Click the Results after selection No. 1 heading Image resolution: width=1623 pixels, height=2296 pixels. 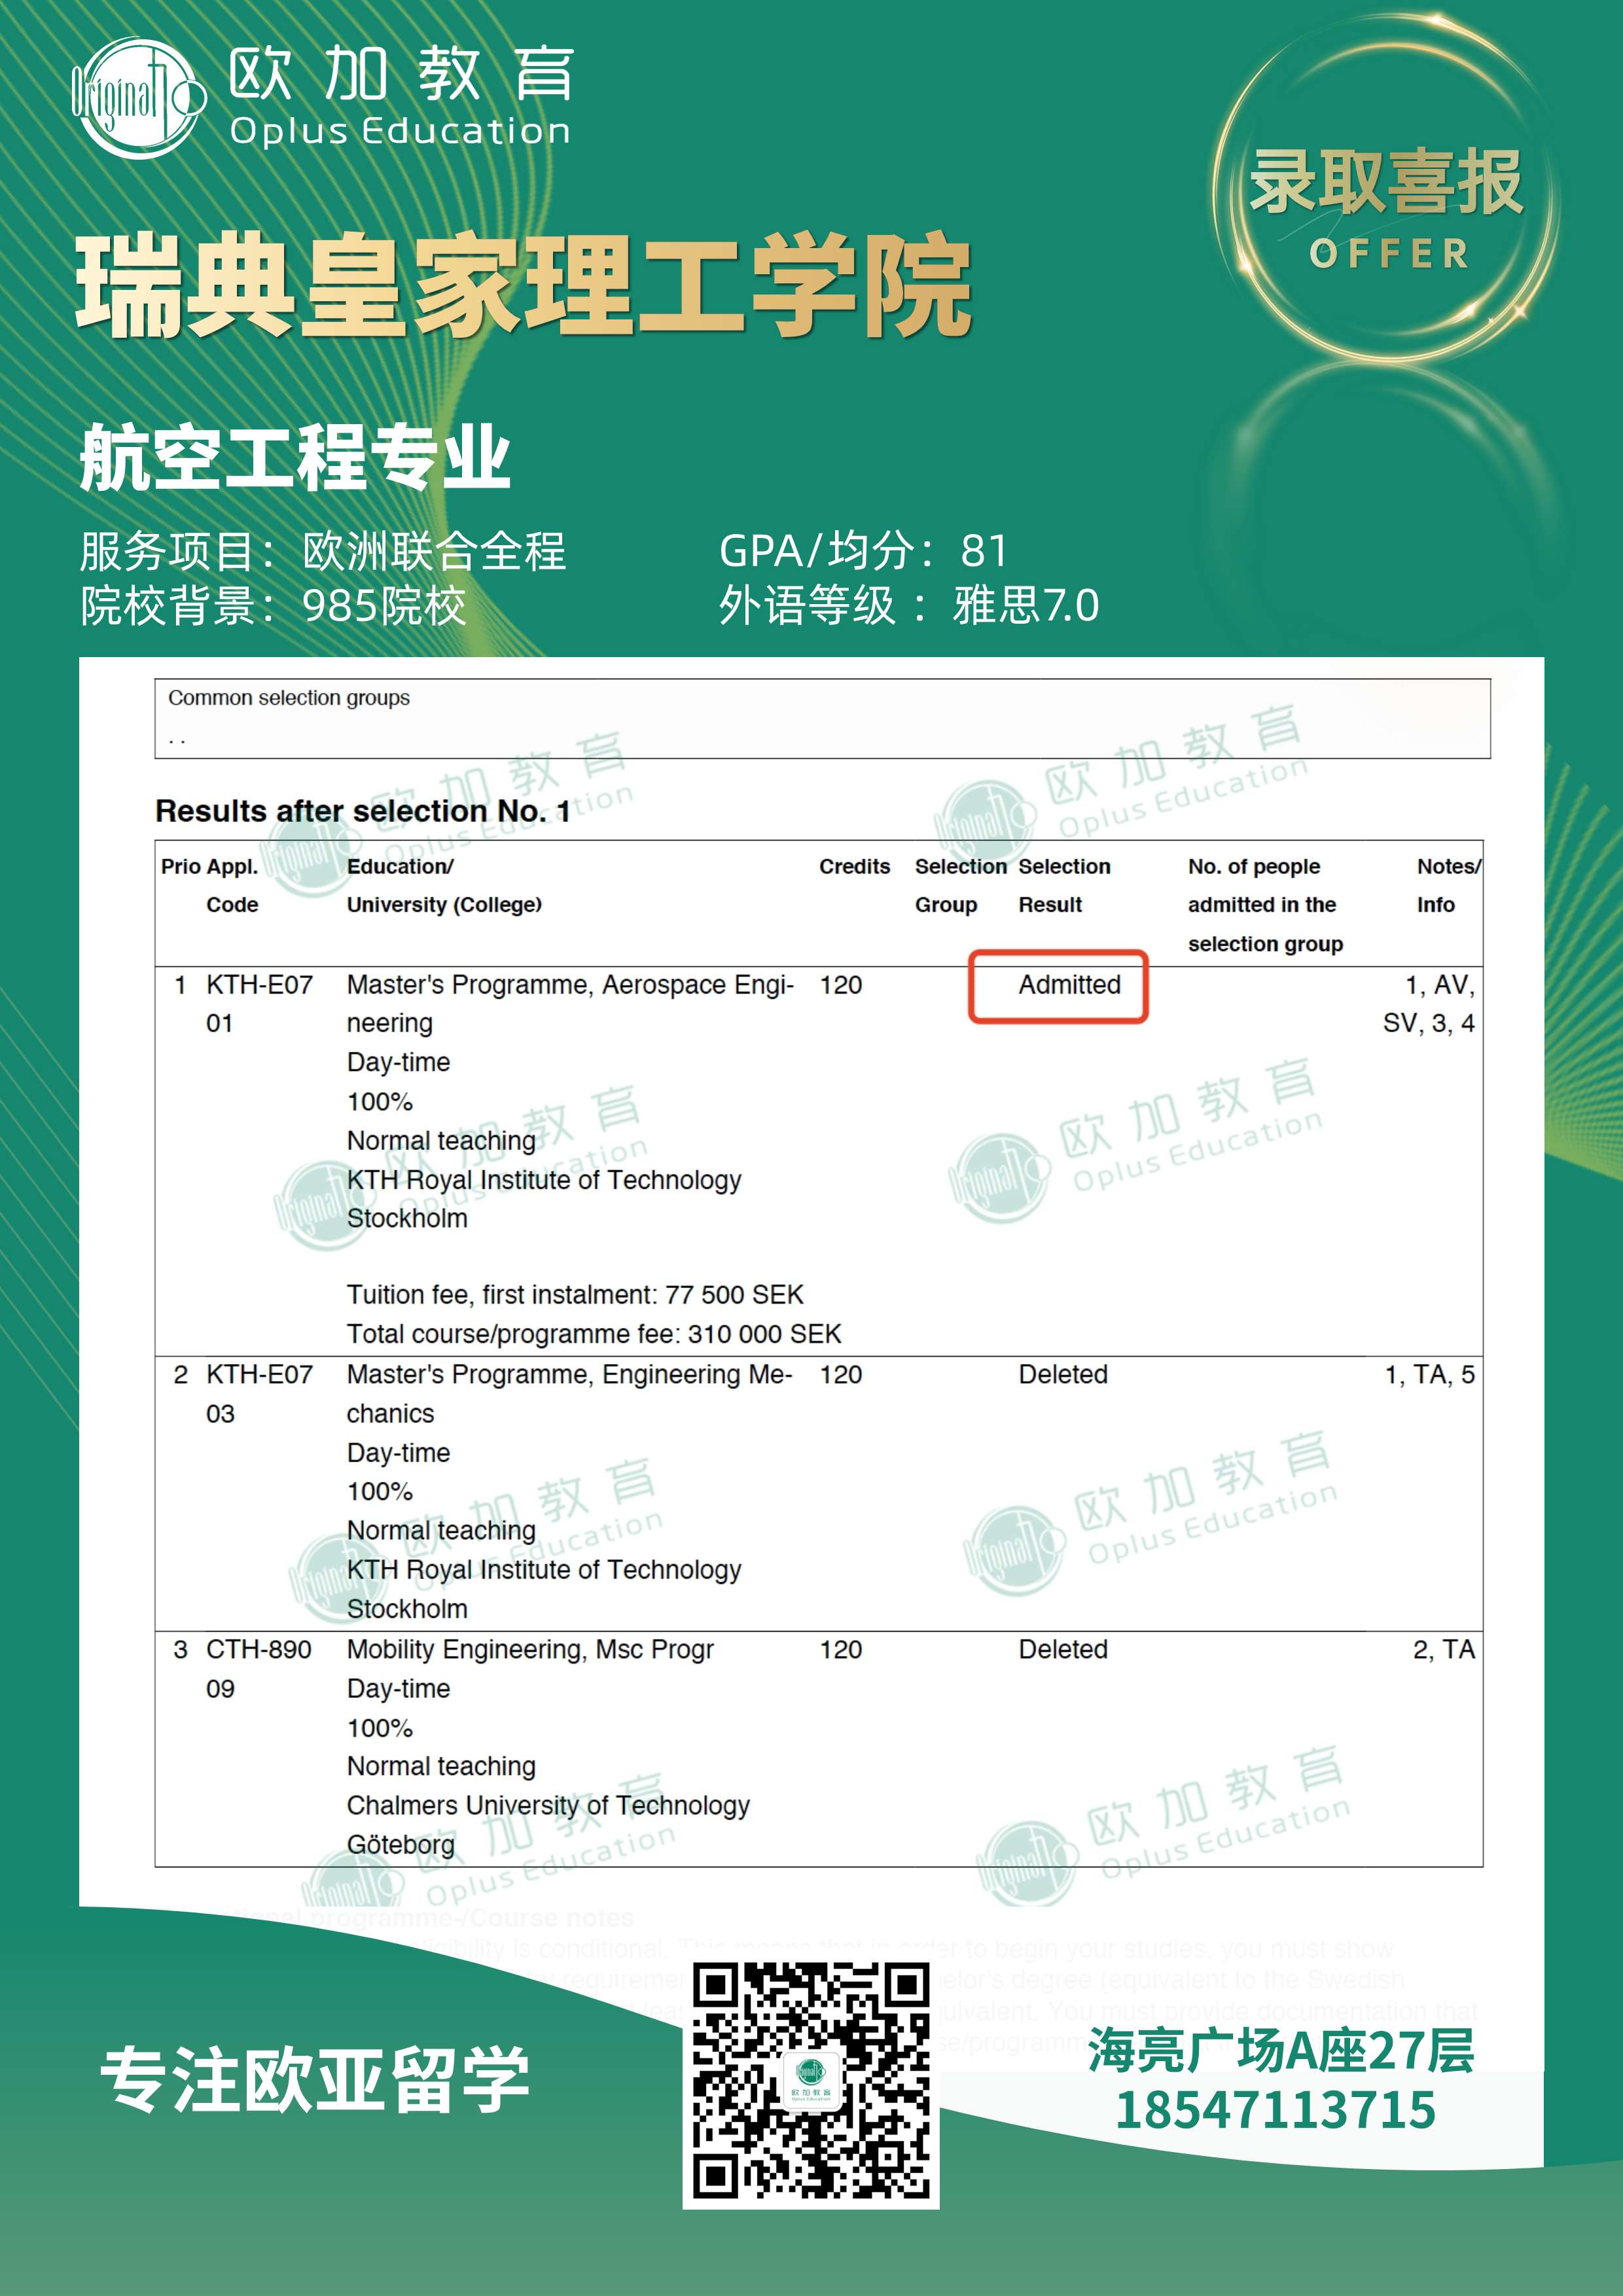click(x=362, y=810)
